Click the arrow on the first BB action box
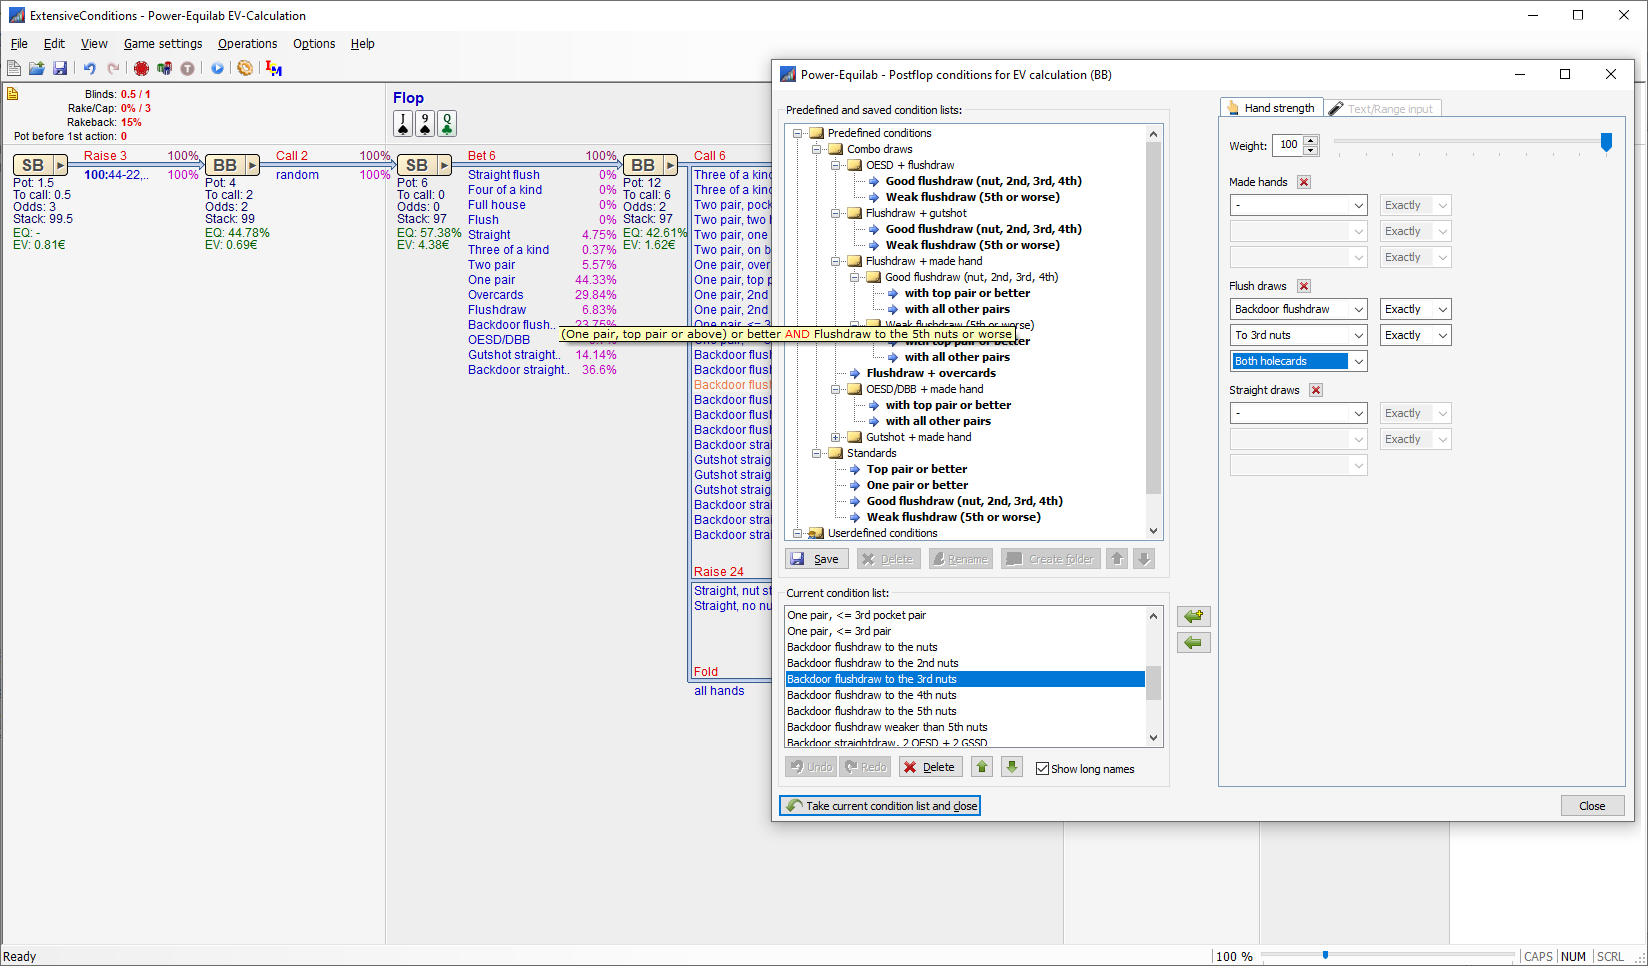The height and width of the screenshot is (966, 1648). pyautogui.click(x=252, y=165)
